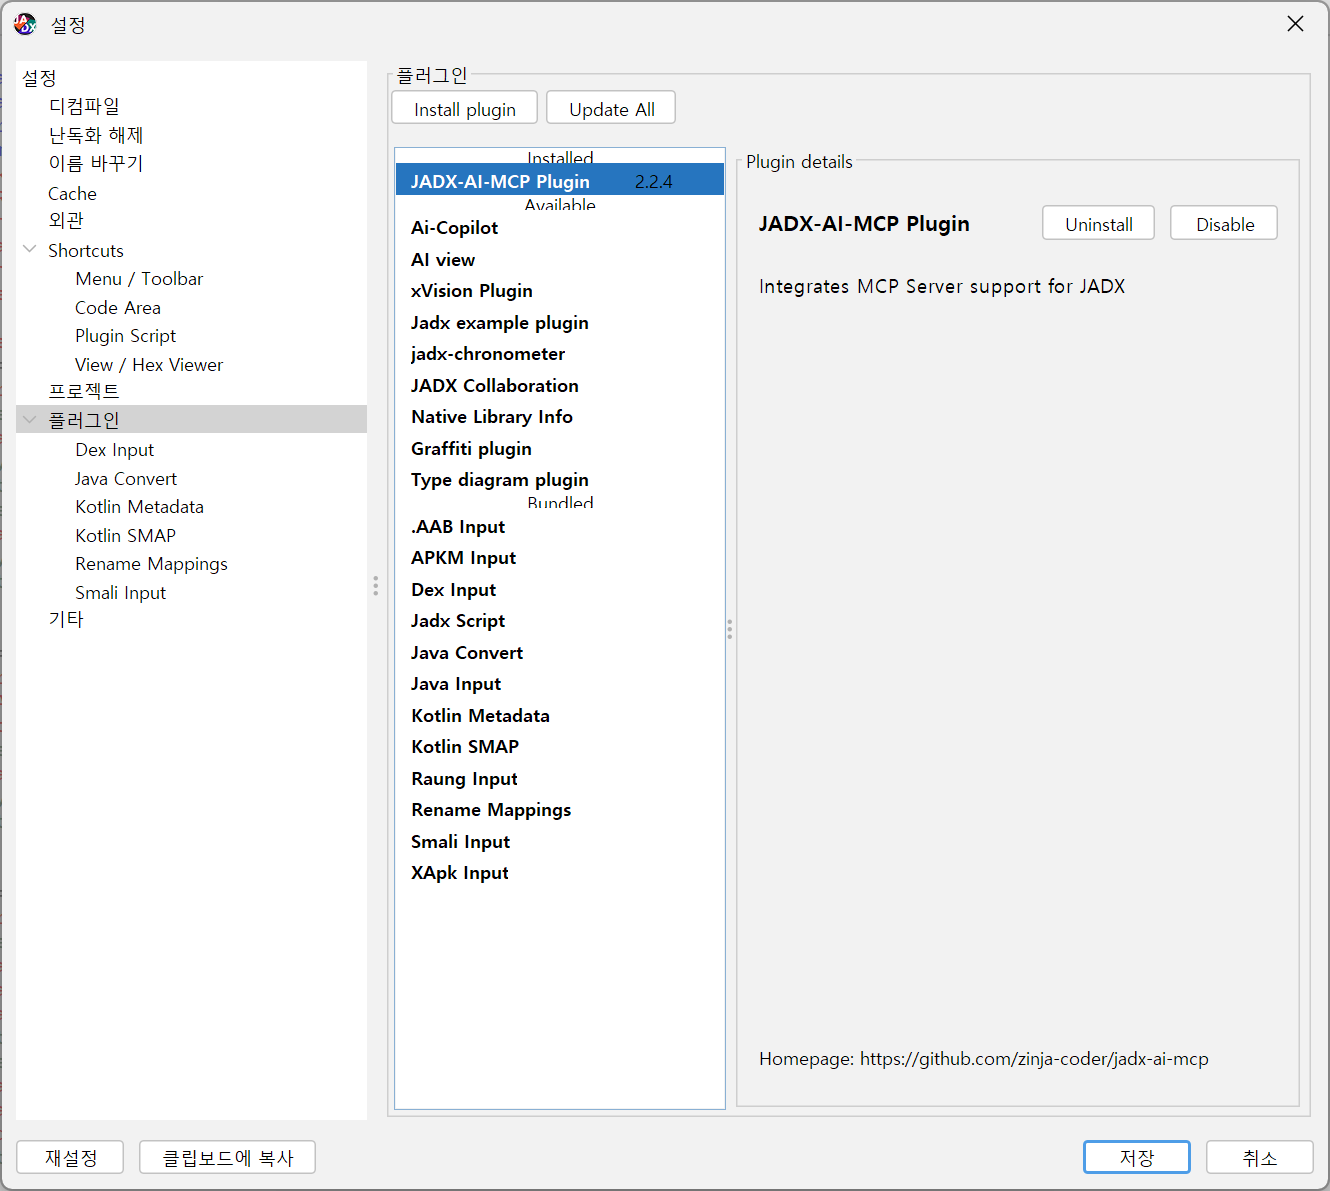Open Kotlin SMAP settings in tree
The width and height of the screenshot is (1330, 1191).
coord(125,536)
